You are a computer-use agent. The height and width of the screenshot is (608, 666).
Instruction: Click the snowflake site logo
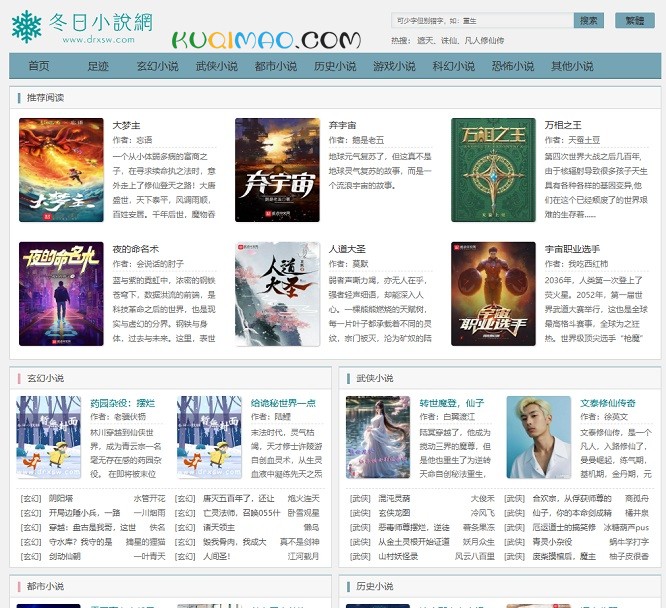point(26,26)
